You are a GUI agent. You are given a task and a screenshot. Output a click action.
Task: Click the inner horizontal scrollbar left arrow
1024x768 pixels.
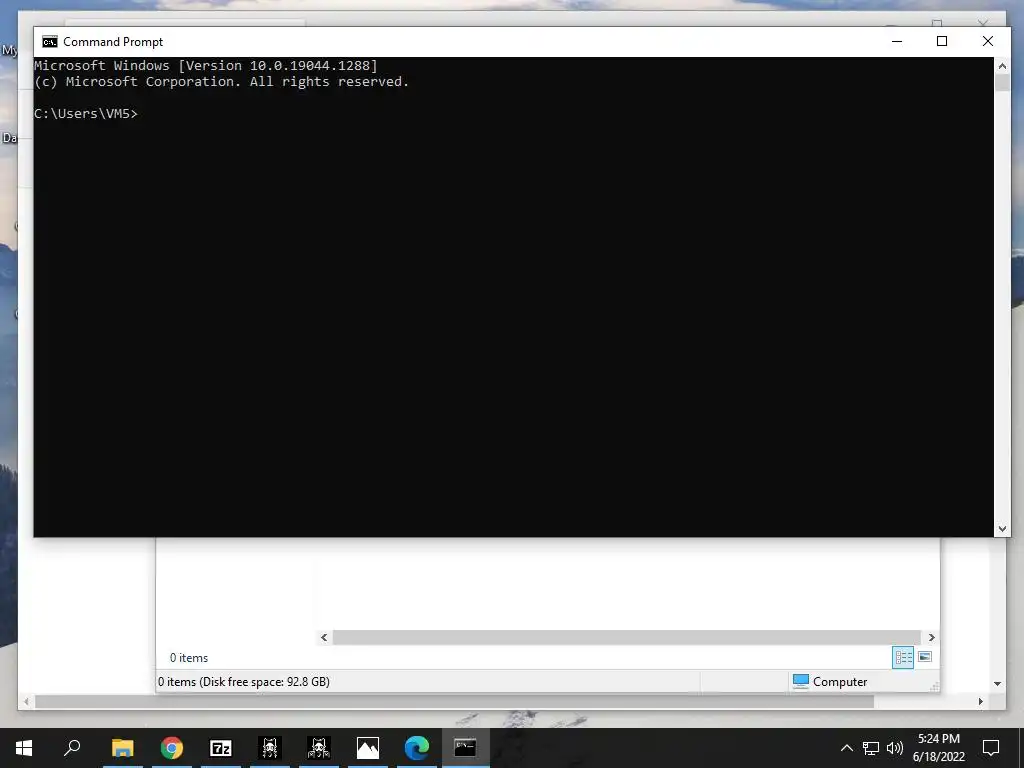coord(324,637)
